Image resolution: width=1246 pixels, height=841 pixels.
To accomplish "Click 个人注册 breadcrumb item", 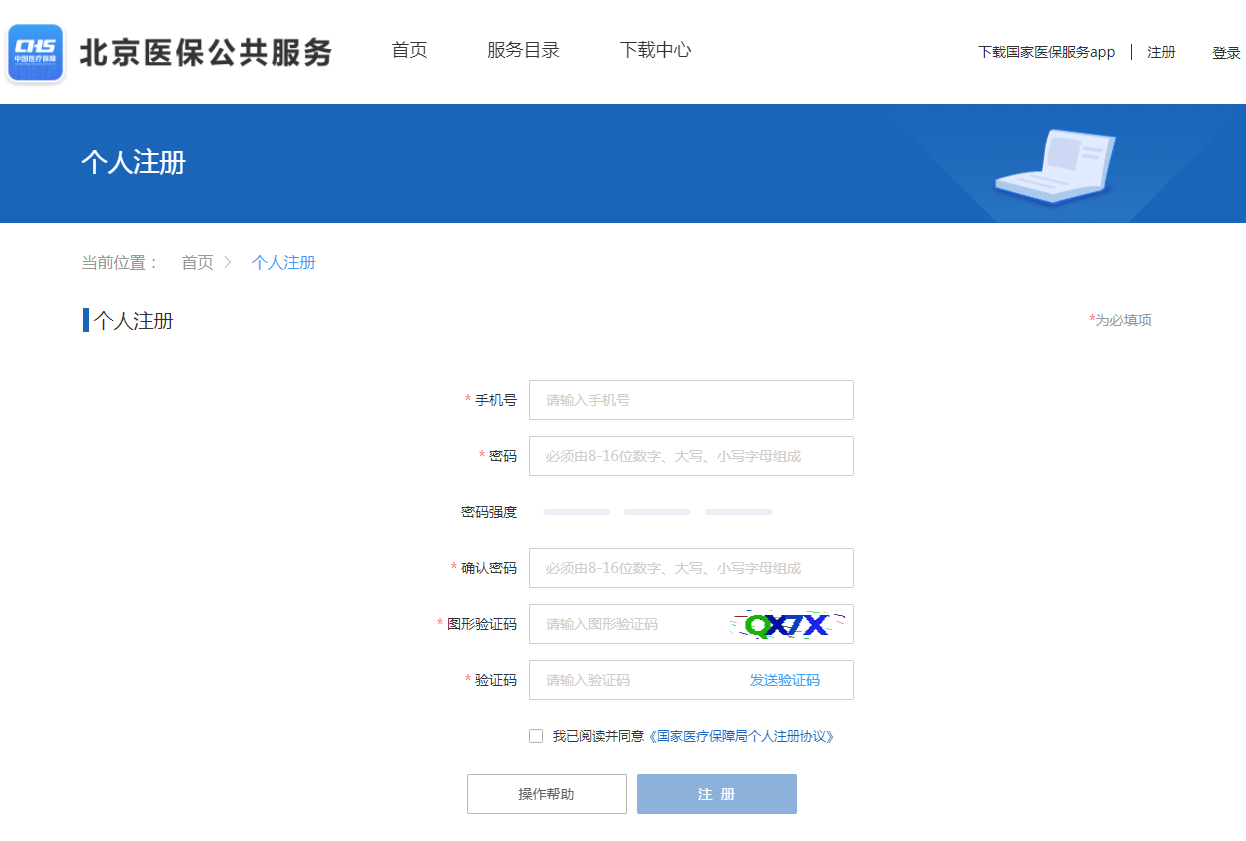I will coord(283,262).
